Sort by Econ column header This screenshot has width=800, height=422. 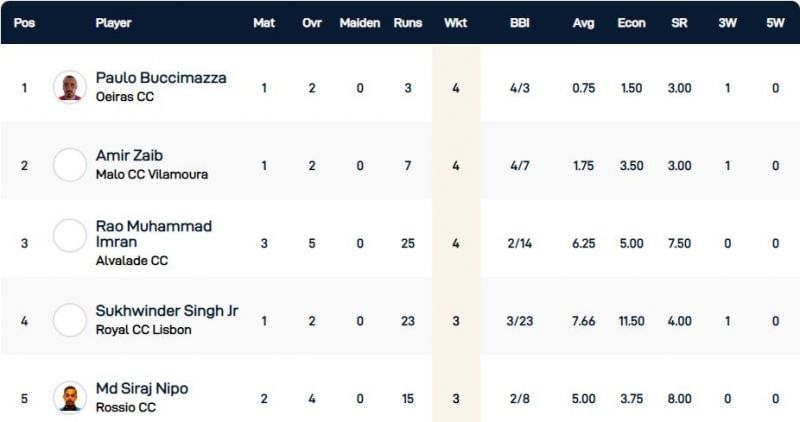631,23
